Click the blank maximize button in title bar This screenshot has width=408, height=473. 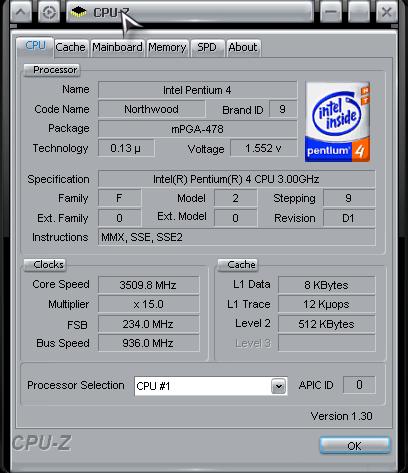pyautogui.click(x=359, y=12)
